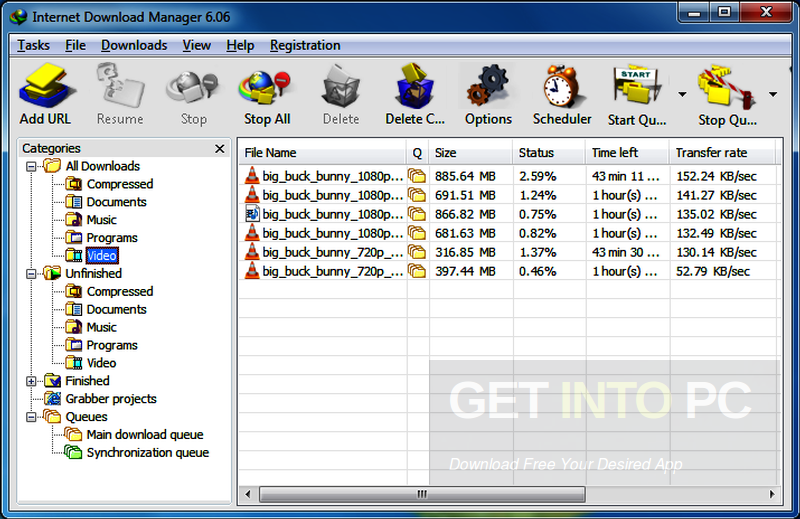Open the Tasks menu
Viewport: 800px width, 519px height.
pos(34,45)
